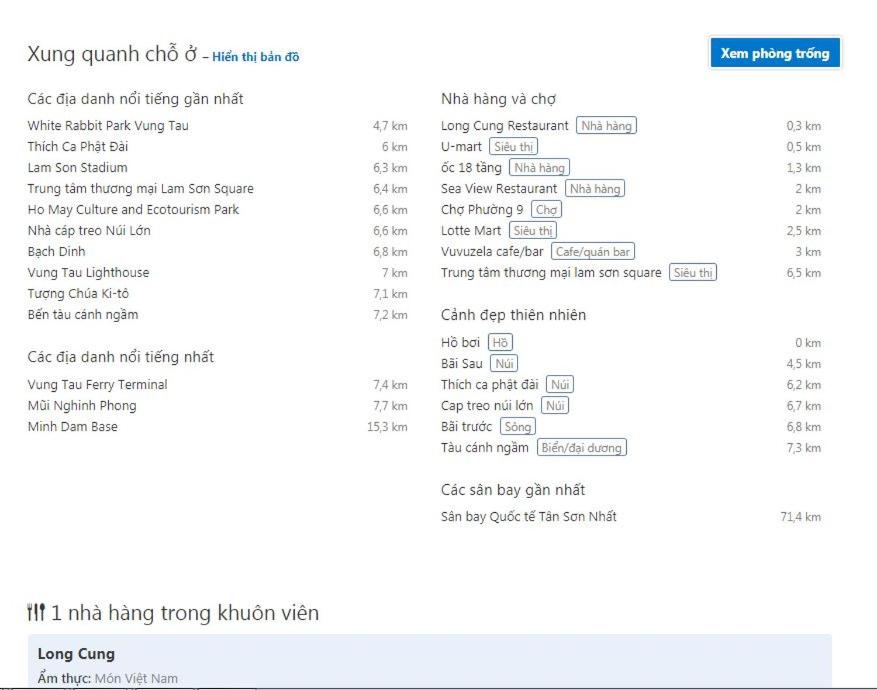Select the Lotte Mart entry
Screen dimensions: 877x690
471,231
